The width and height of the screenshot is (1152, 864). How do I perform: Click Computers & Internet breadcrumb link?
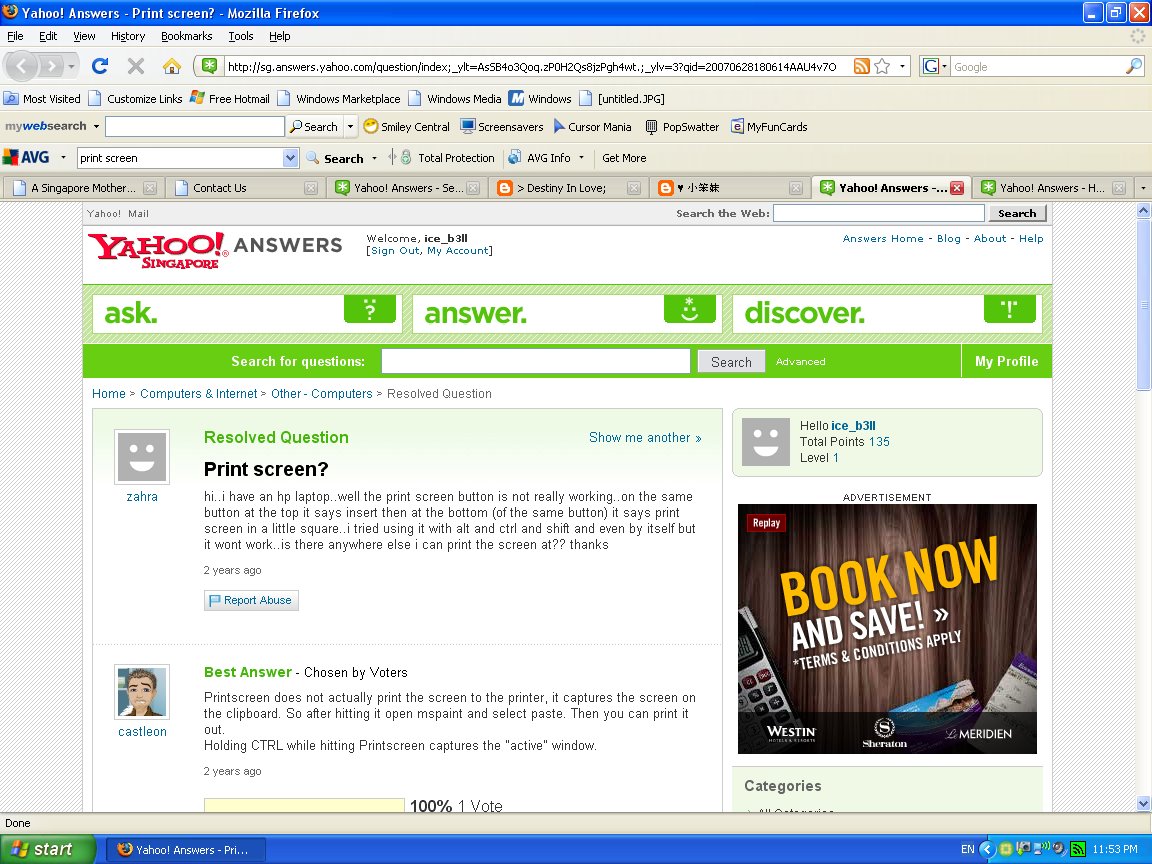point(198,394)
